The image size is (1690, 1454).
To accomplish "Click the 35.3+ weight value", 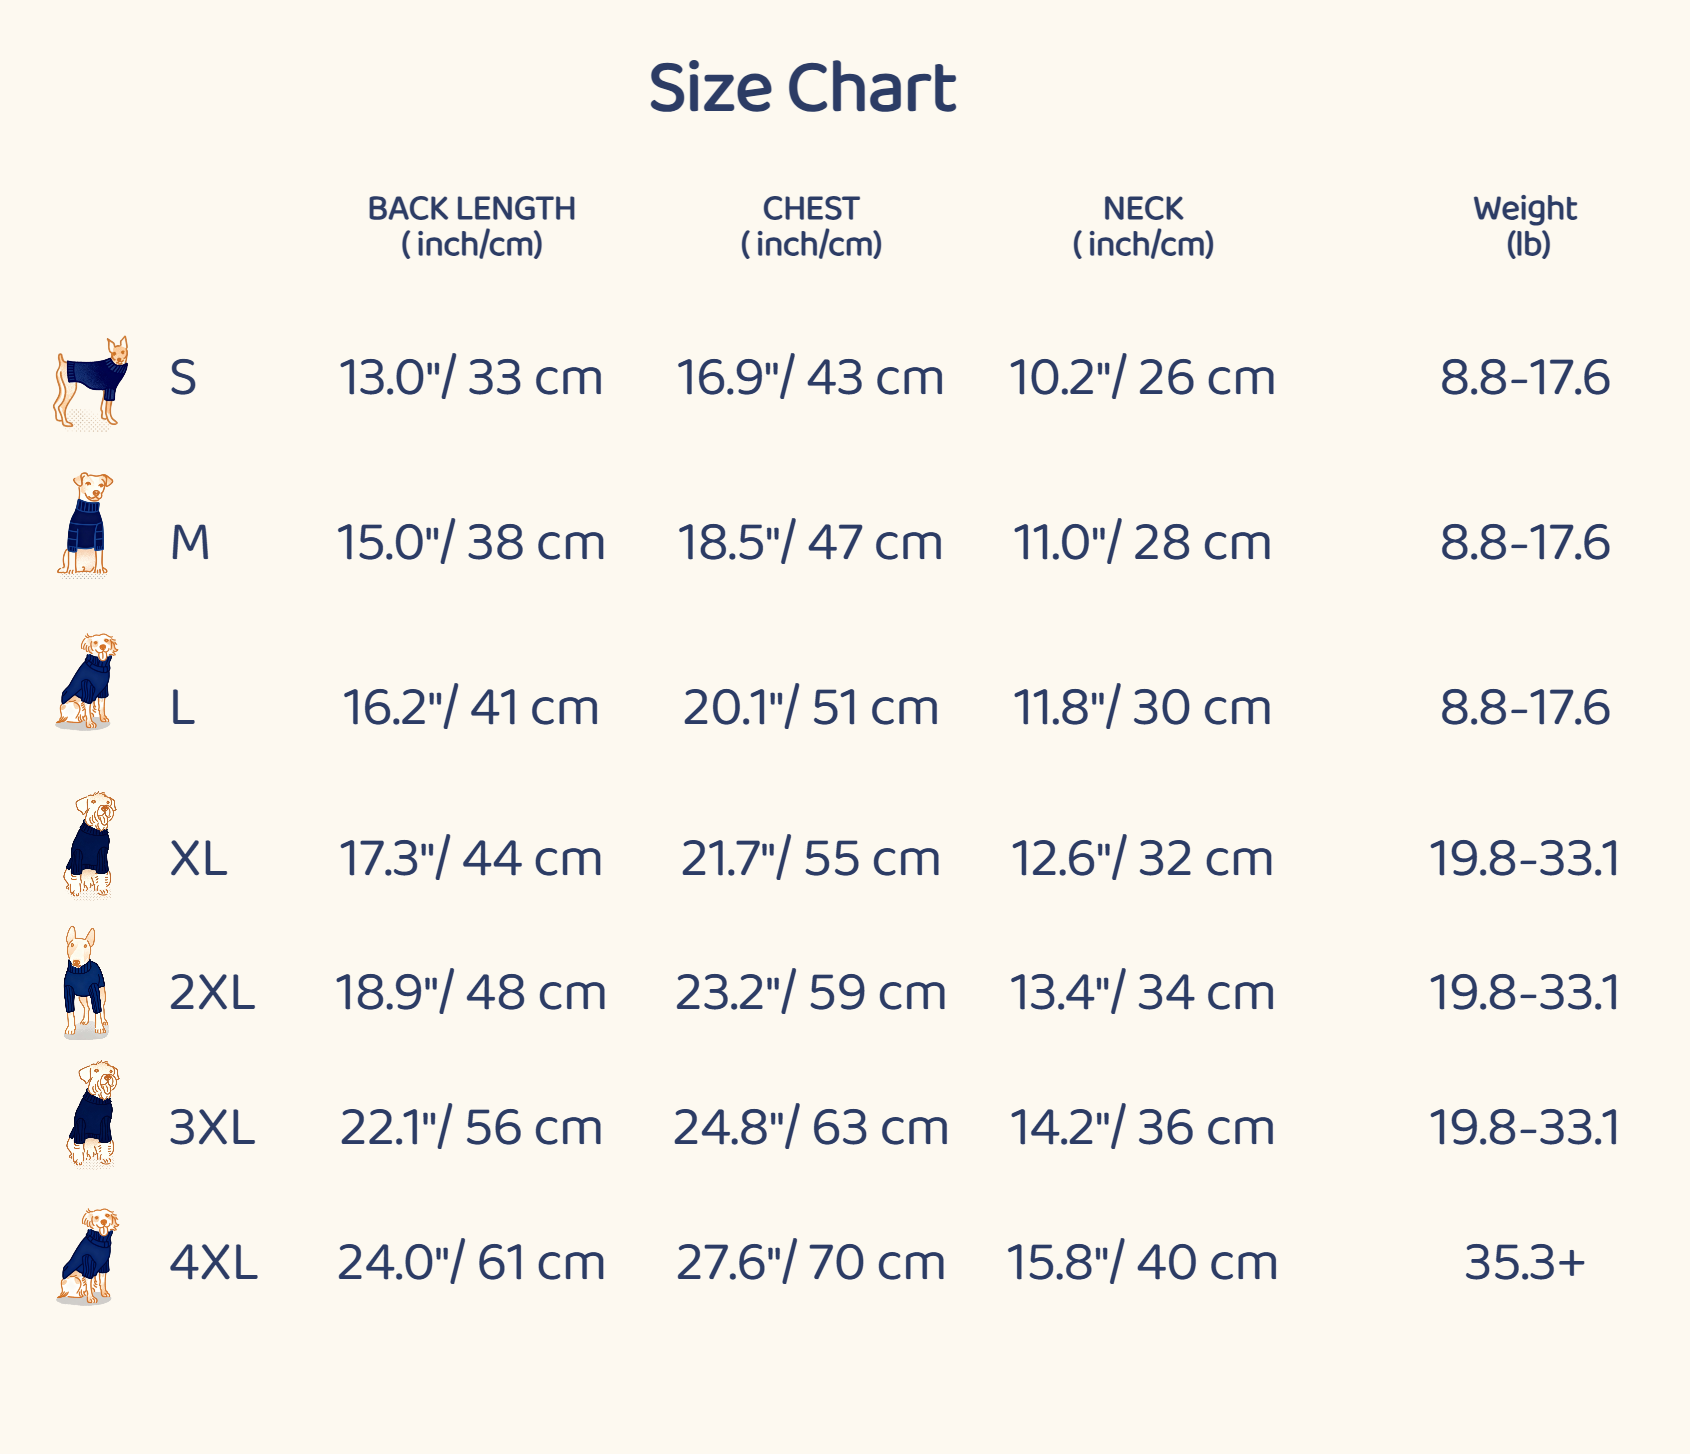I will (x=1525, y=1262).
